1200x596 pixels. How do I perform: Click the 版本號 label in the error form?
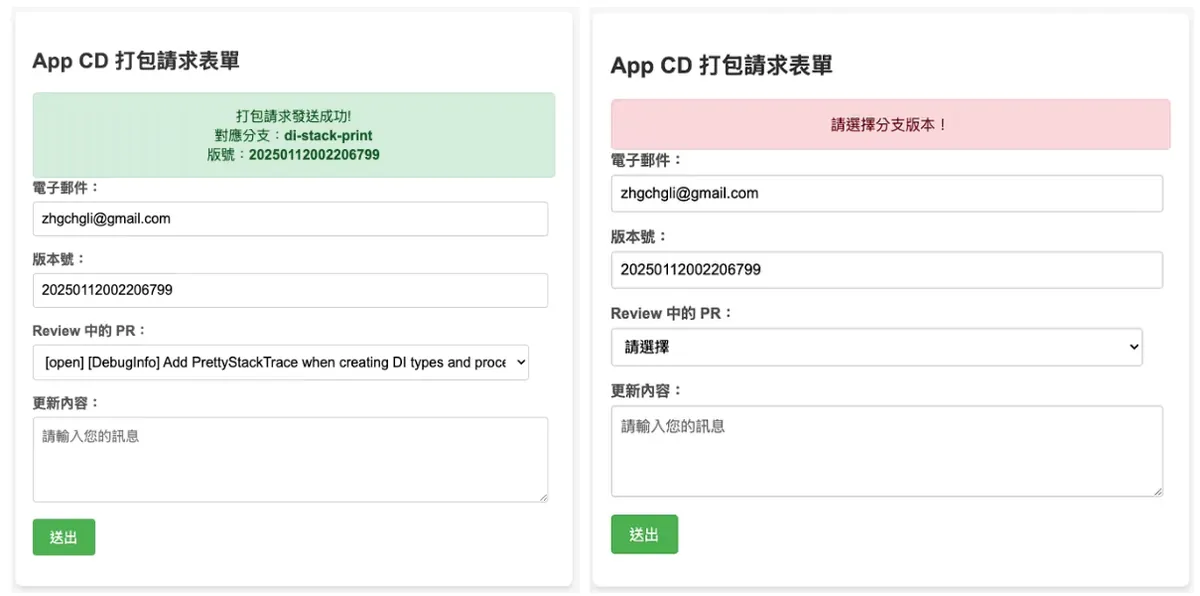coord(638,237)
